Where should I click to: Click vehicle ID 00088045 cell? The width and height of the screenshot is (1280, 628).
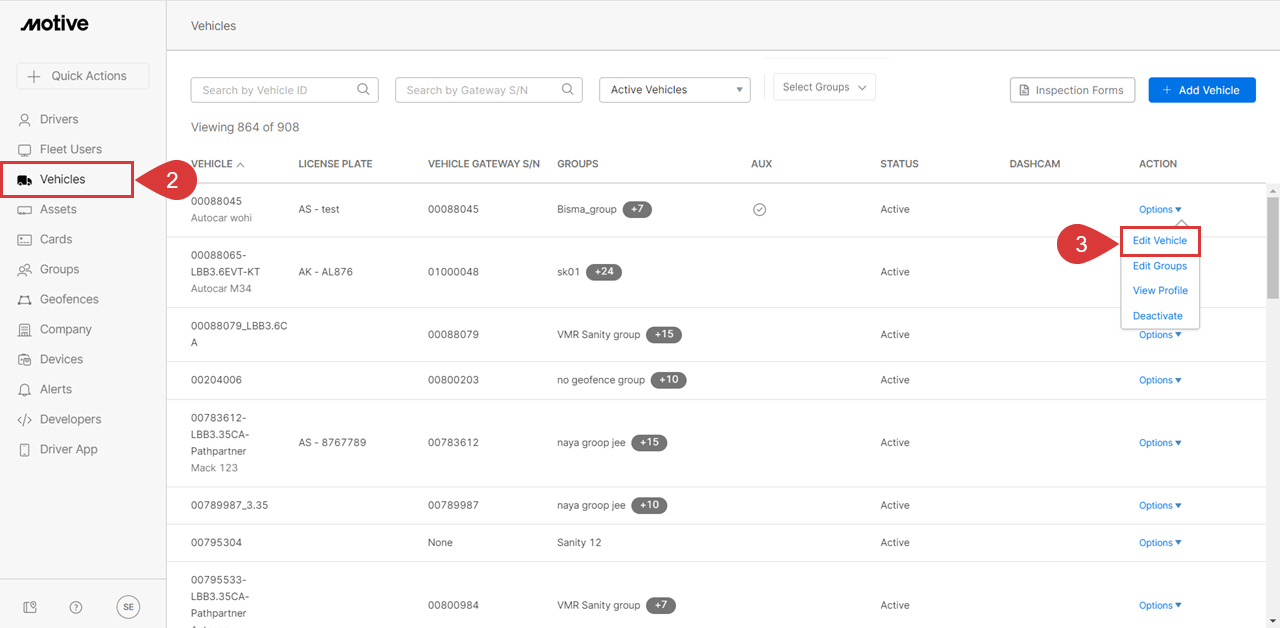pyautogui.click(x=216, y=201)
